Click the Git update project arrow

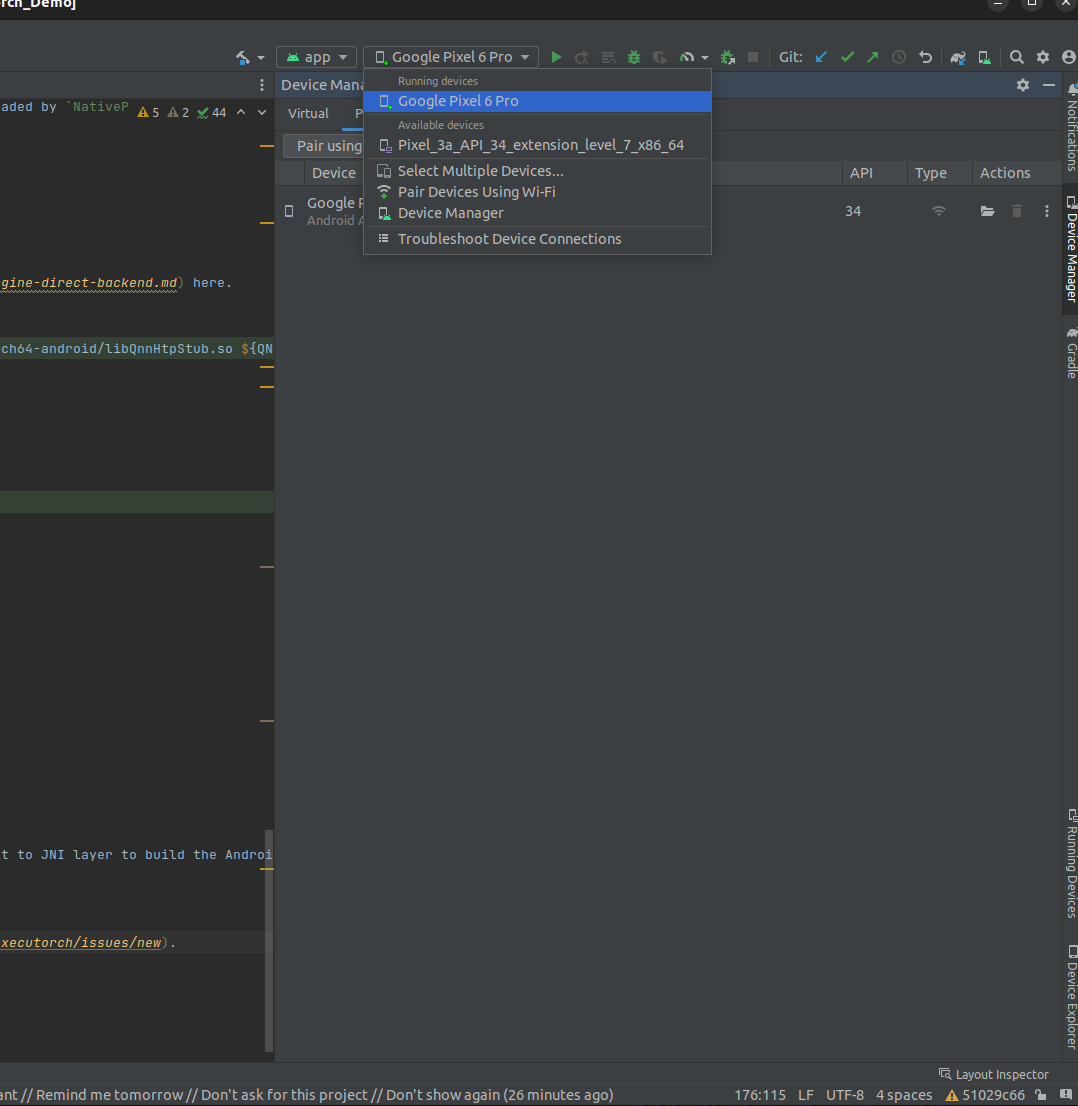tap(821, 58)
